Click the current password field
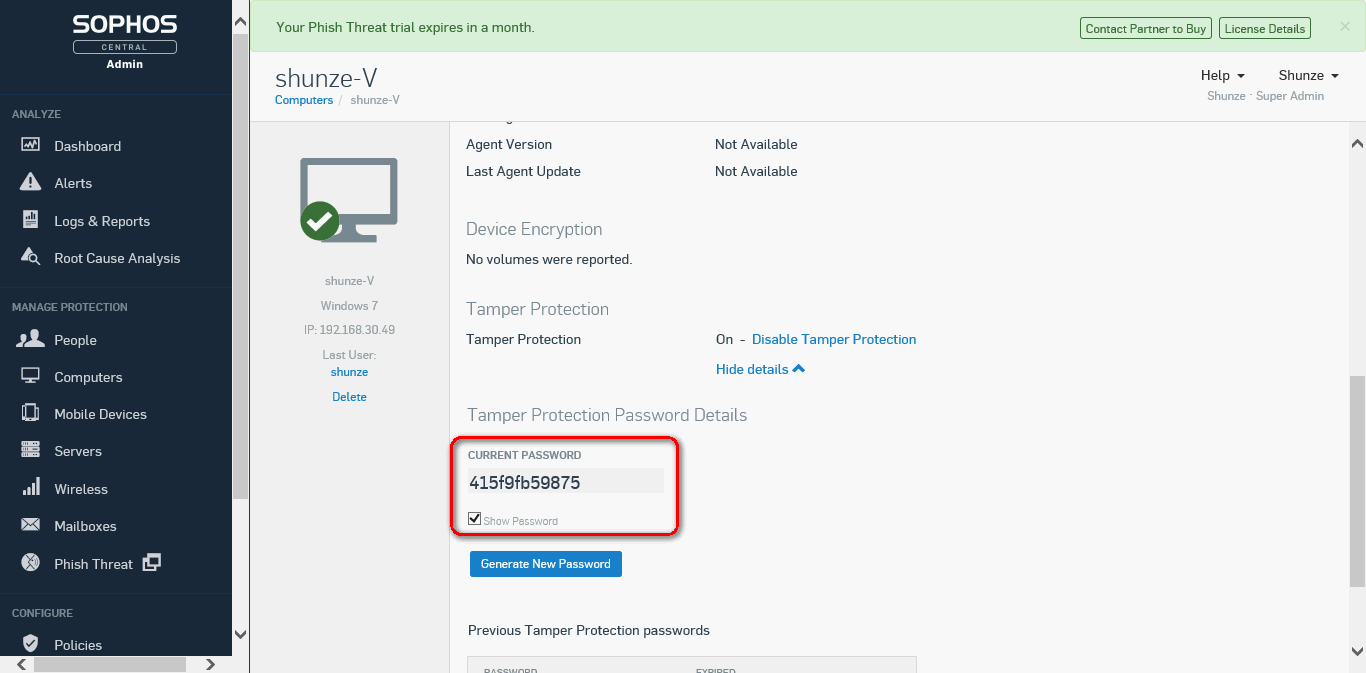This screenshot has width=1366, height=673. (x=565, y=481)
